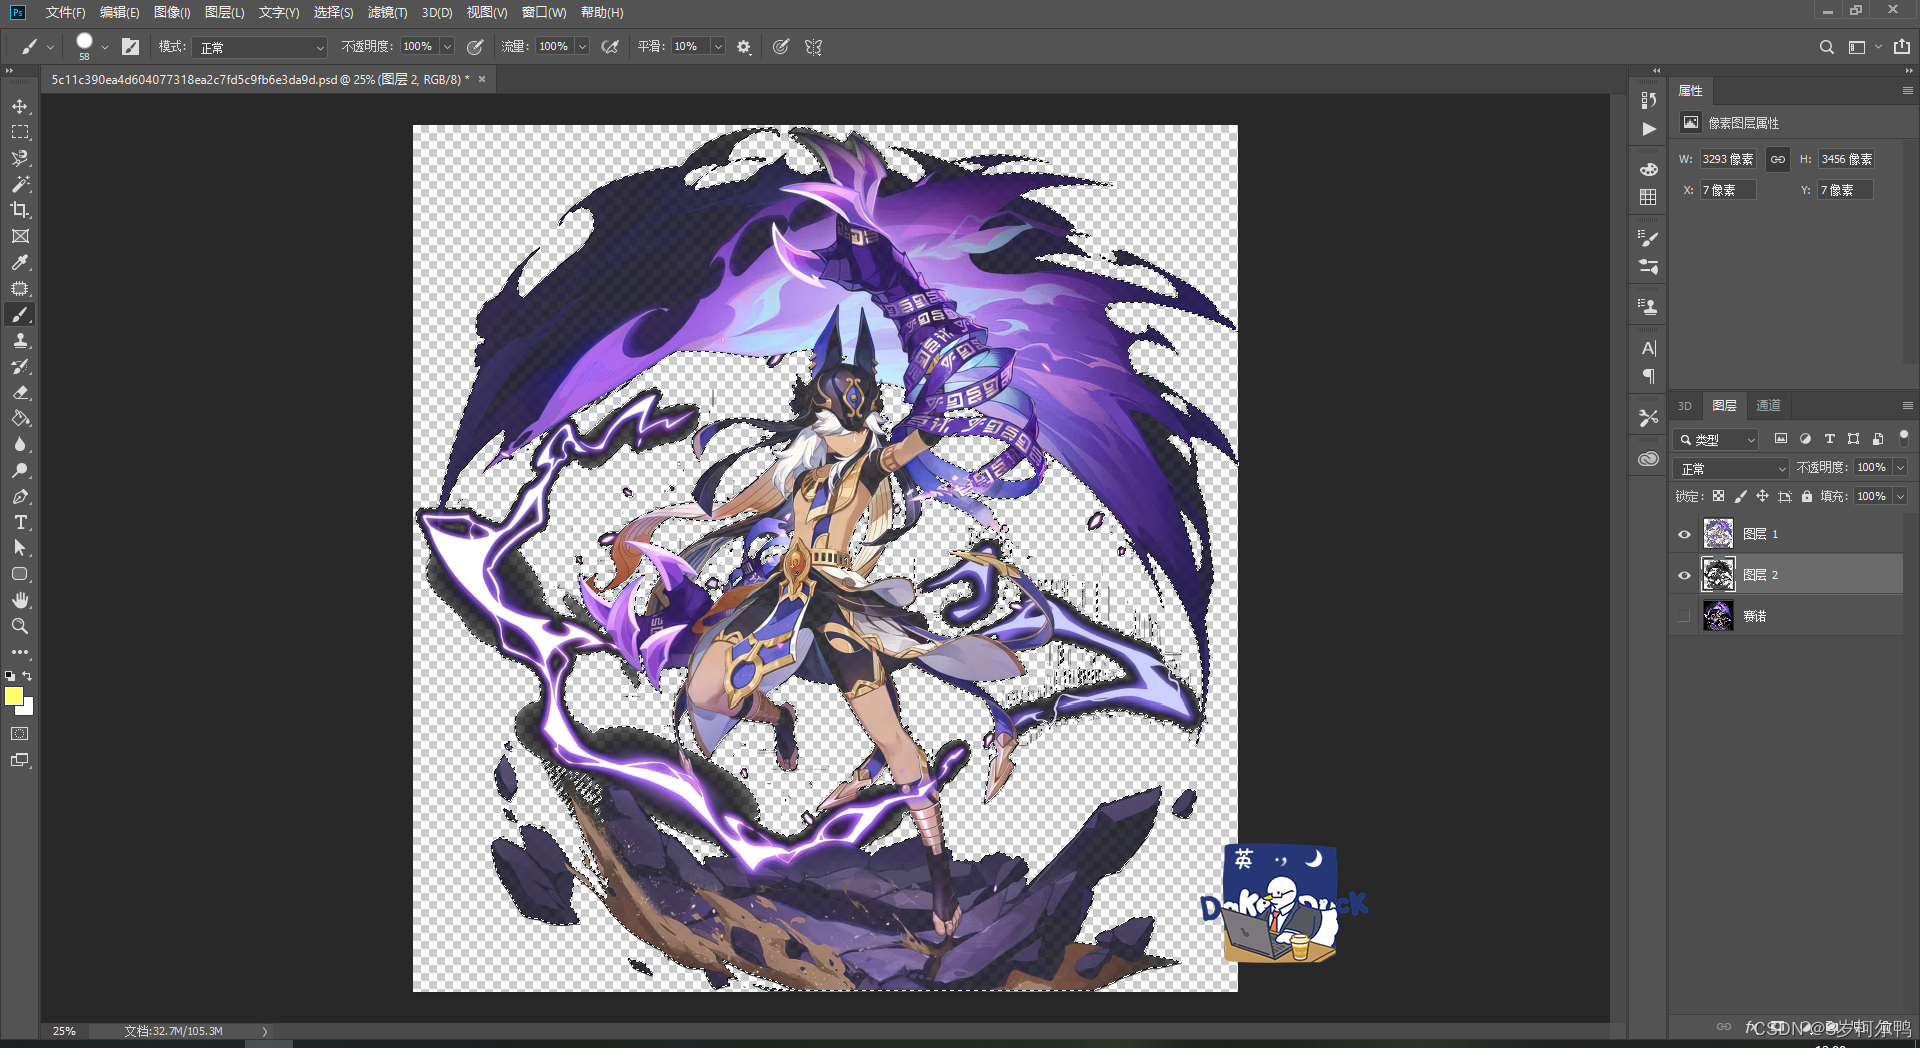Click the W width field 3293 像素

[x=1728, y=160]
